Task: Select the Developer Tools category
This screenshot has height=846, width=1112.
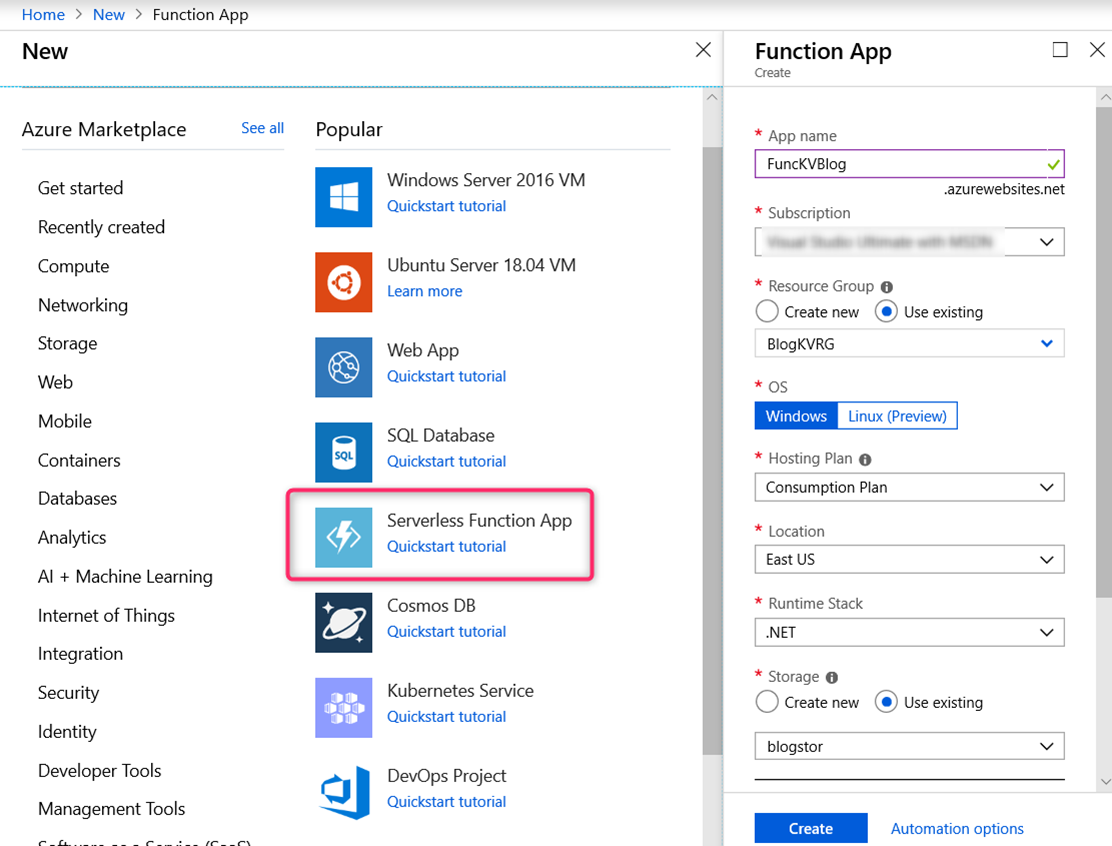Action: [x=99, y=771]
